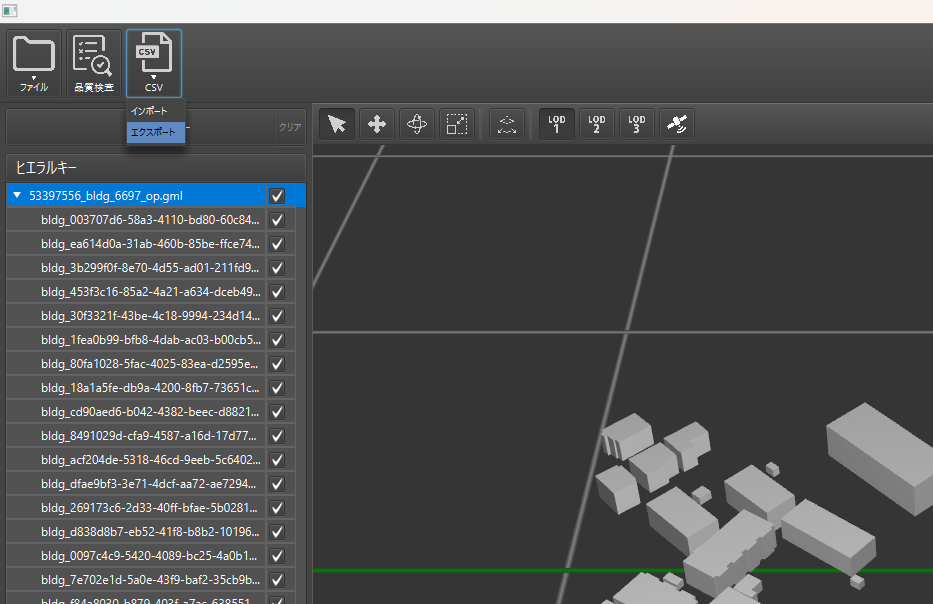933x604 pixels.
Task: Open the ファイル folder menu
Action: coord(34,63)
